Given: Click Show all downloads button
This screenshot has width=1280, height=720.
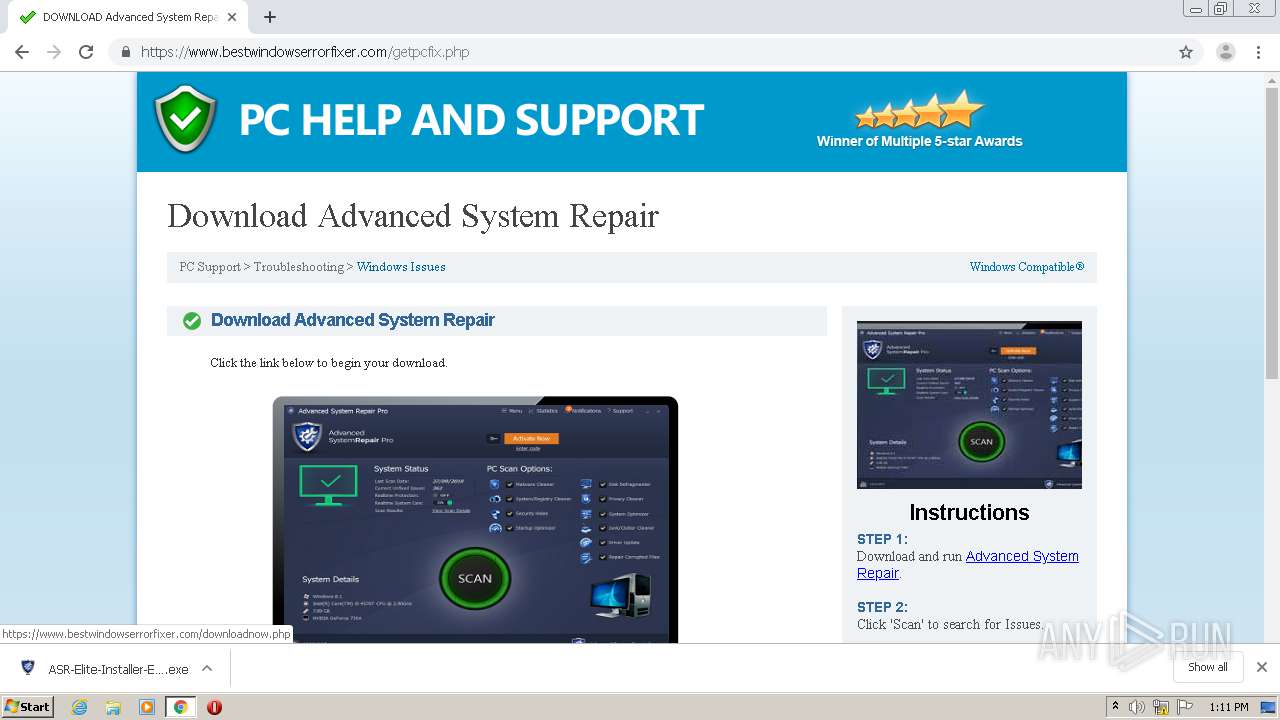Looking at the screenshot, I should pyautogui.click(x=1208, y=667).
